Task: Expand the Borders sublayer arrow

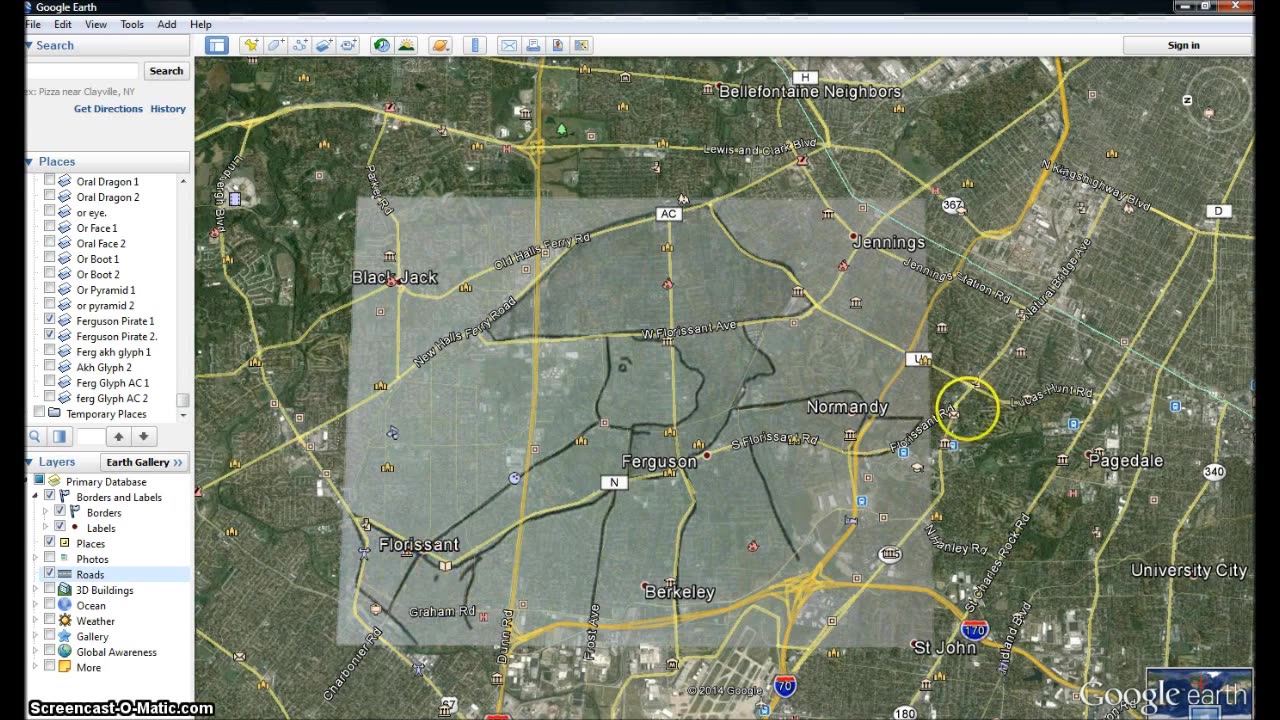Action: (45, 512)
